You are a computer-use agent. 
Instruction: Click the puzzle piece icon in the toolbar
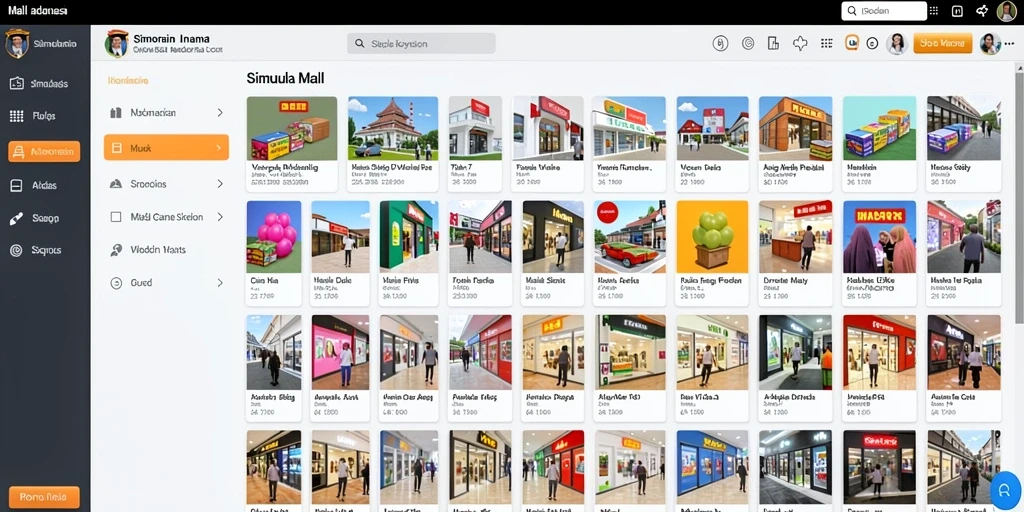click(800, 44)
